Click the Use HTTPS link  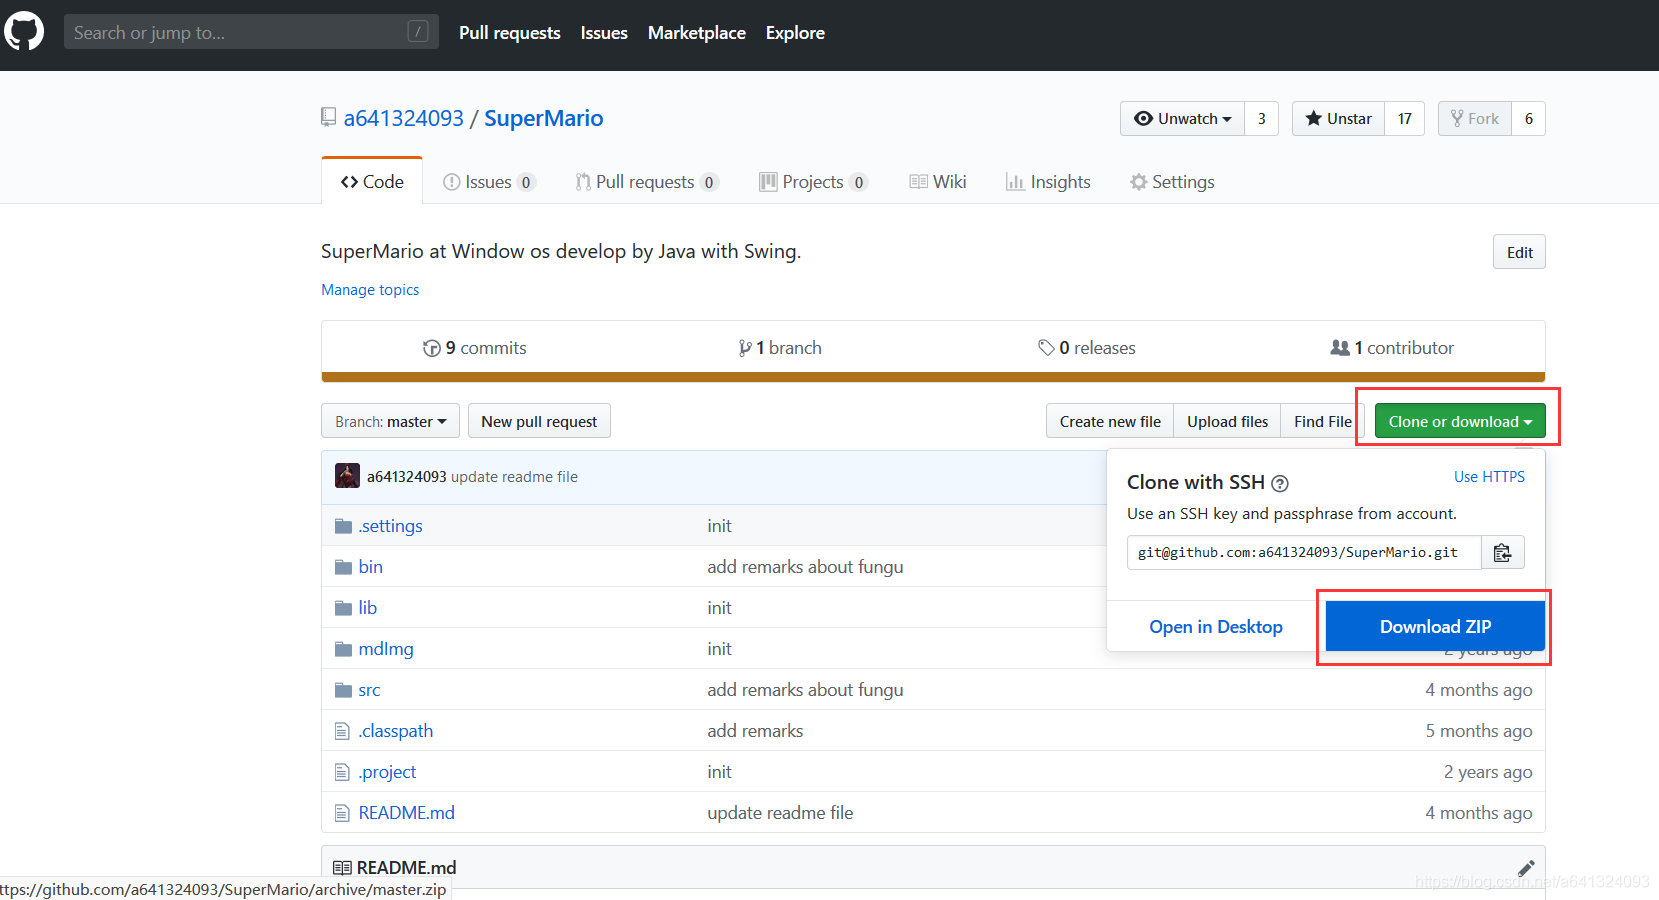(x=1489, y=477)
